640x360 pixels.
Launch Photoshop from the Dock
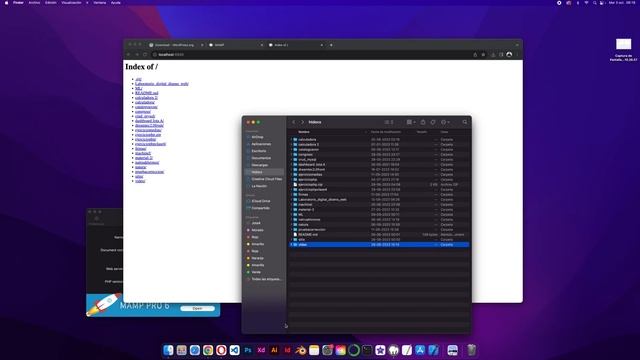248,350
